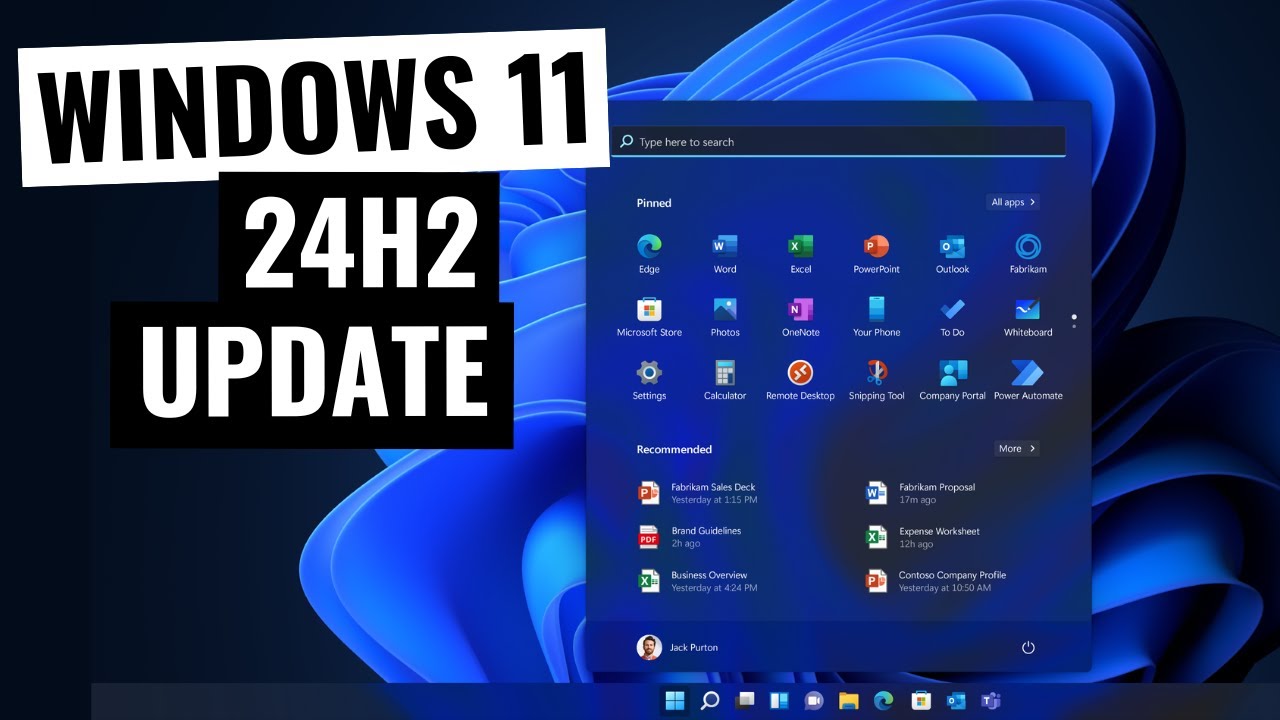Launch Word from pinned apps

tap(725, 253)
